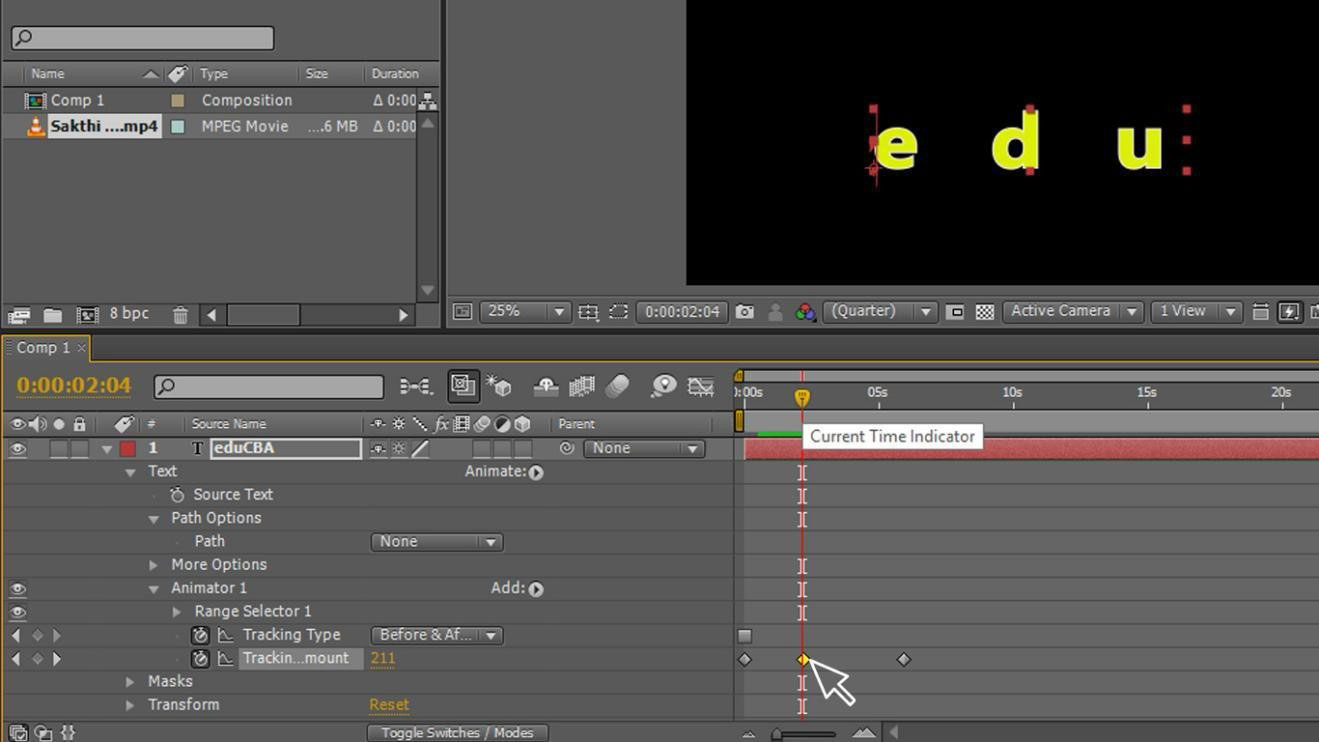Image resolution: width=1319 pixels, height=742 pixels.
Task: Toggle keyframe for Tracking Type at current time
Action: tap(37, 635)
